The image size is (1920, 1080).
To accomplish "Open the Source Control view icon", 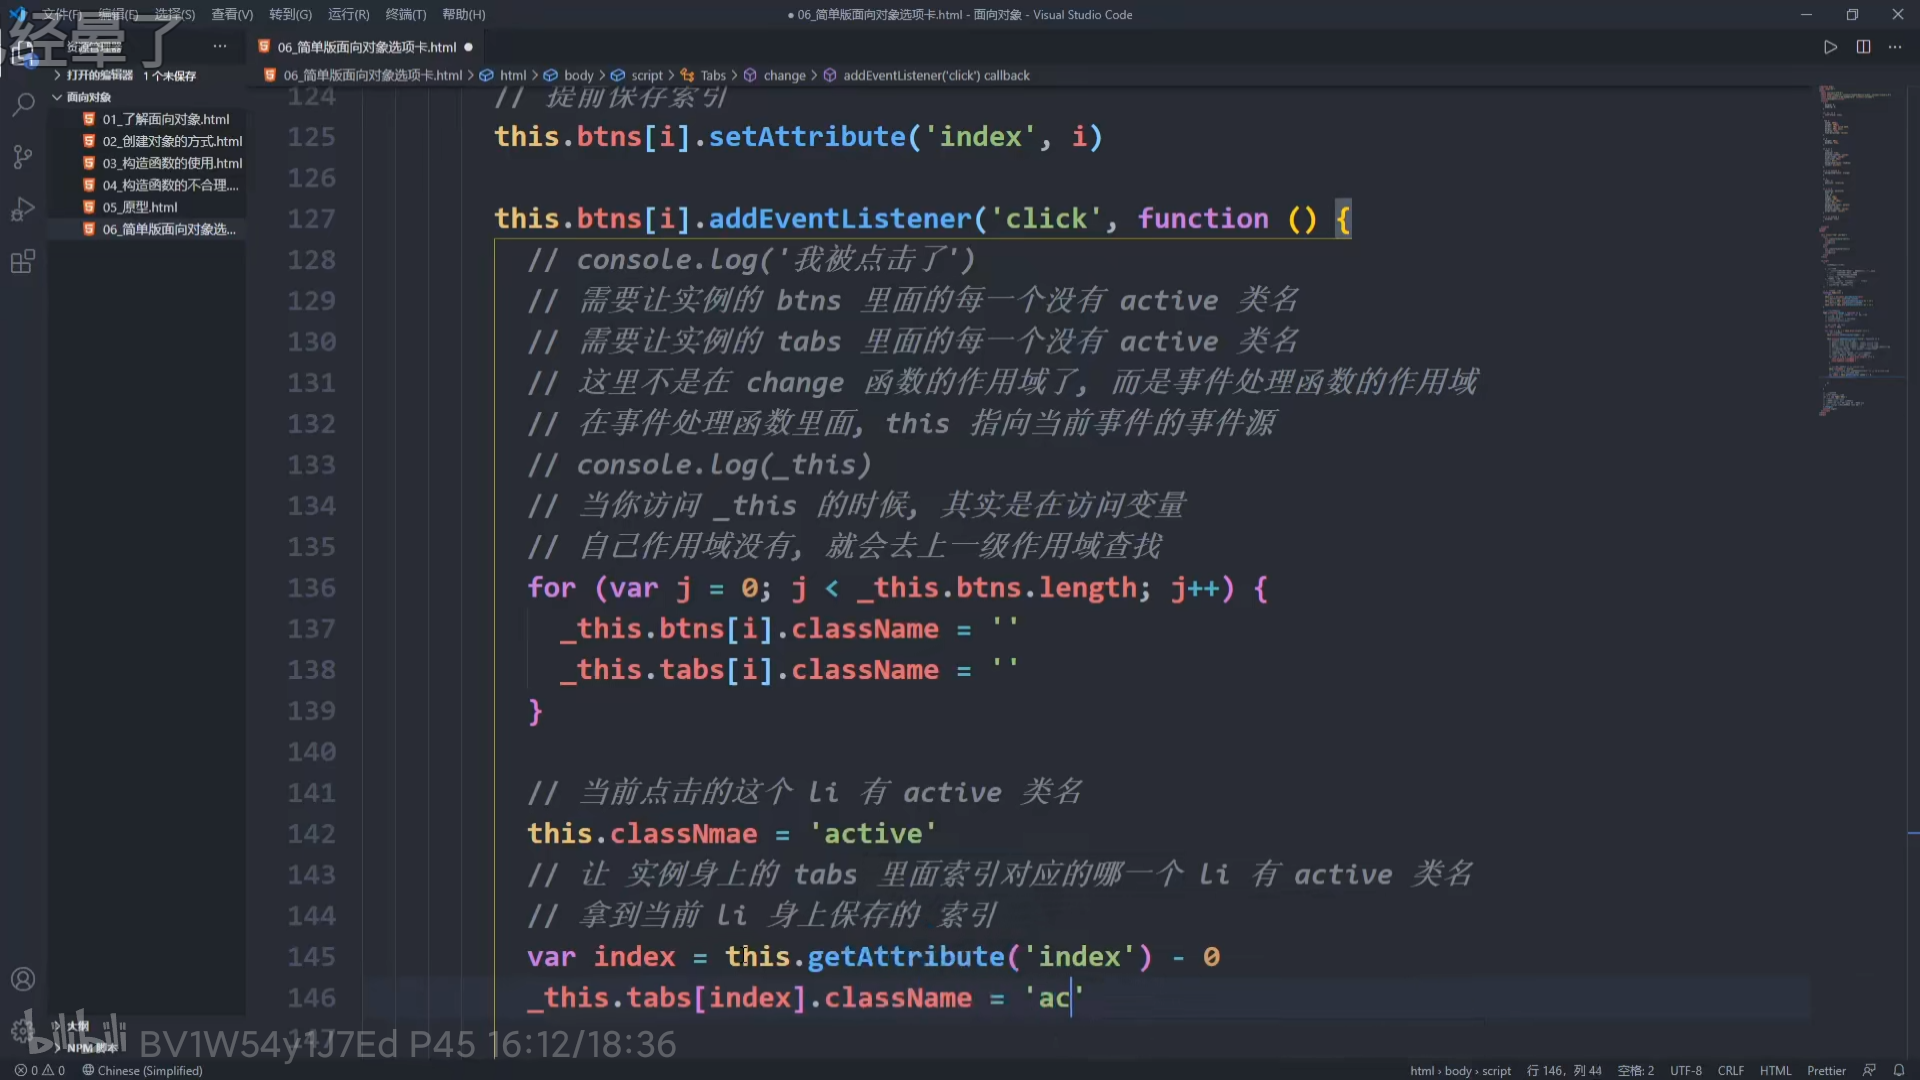I will point(23,157).
